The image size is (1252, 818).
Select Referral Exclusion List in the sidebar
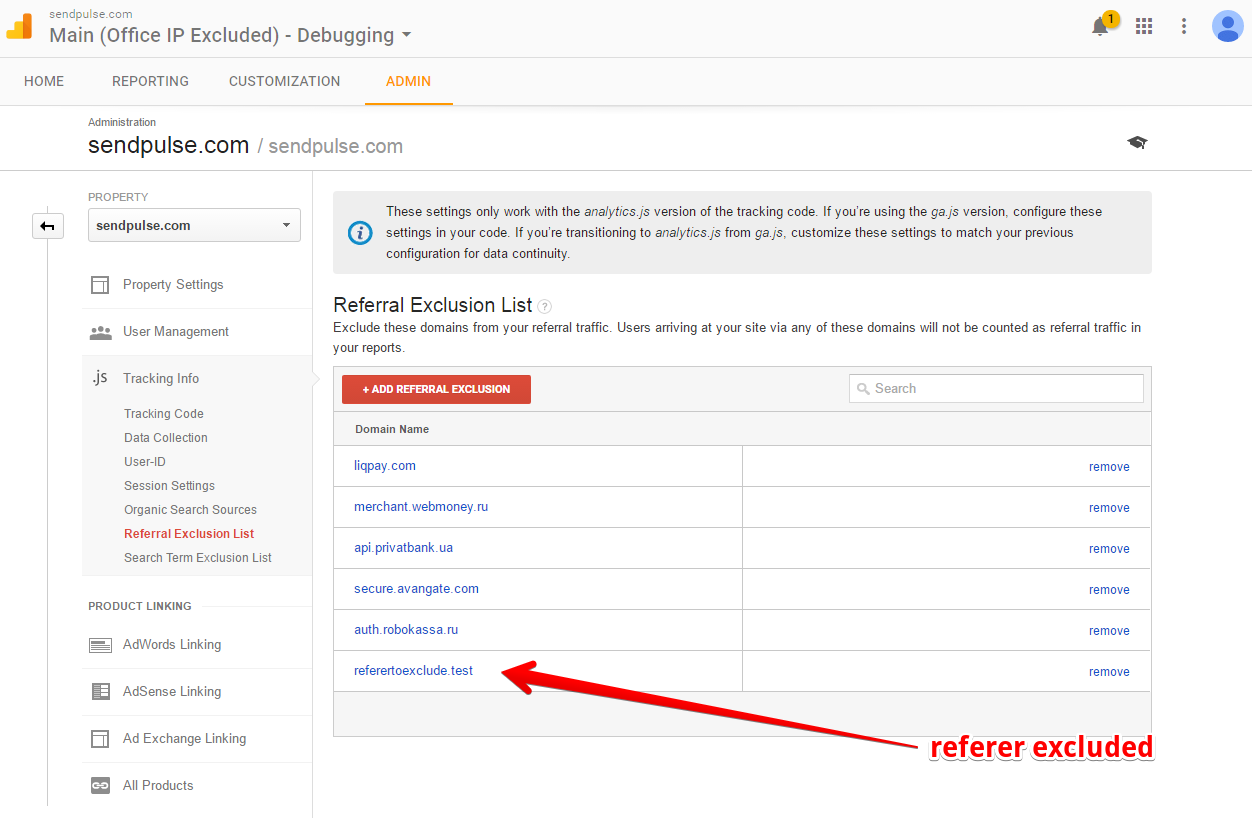point(189,534)
